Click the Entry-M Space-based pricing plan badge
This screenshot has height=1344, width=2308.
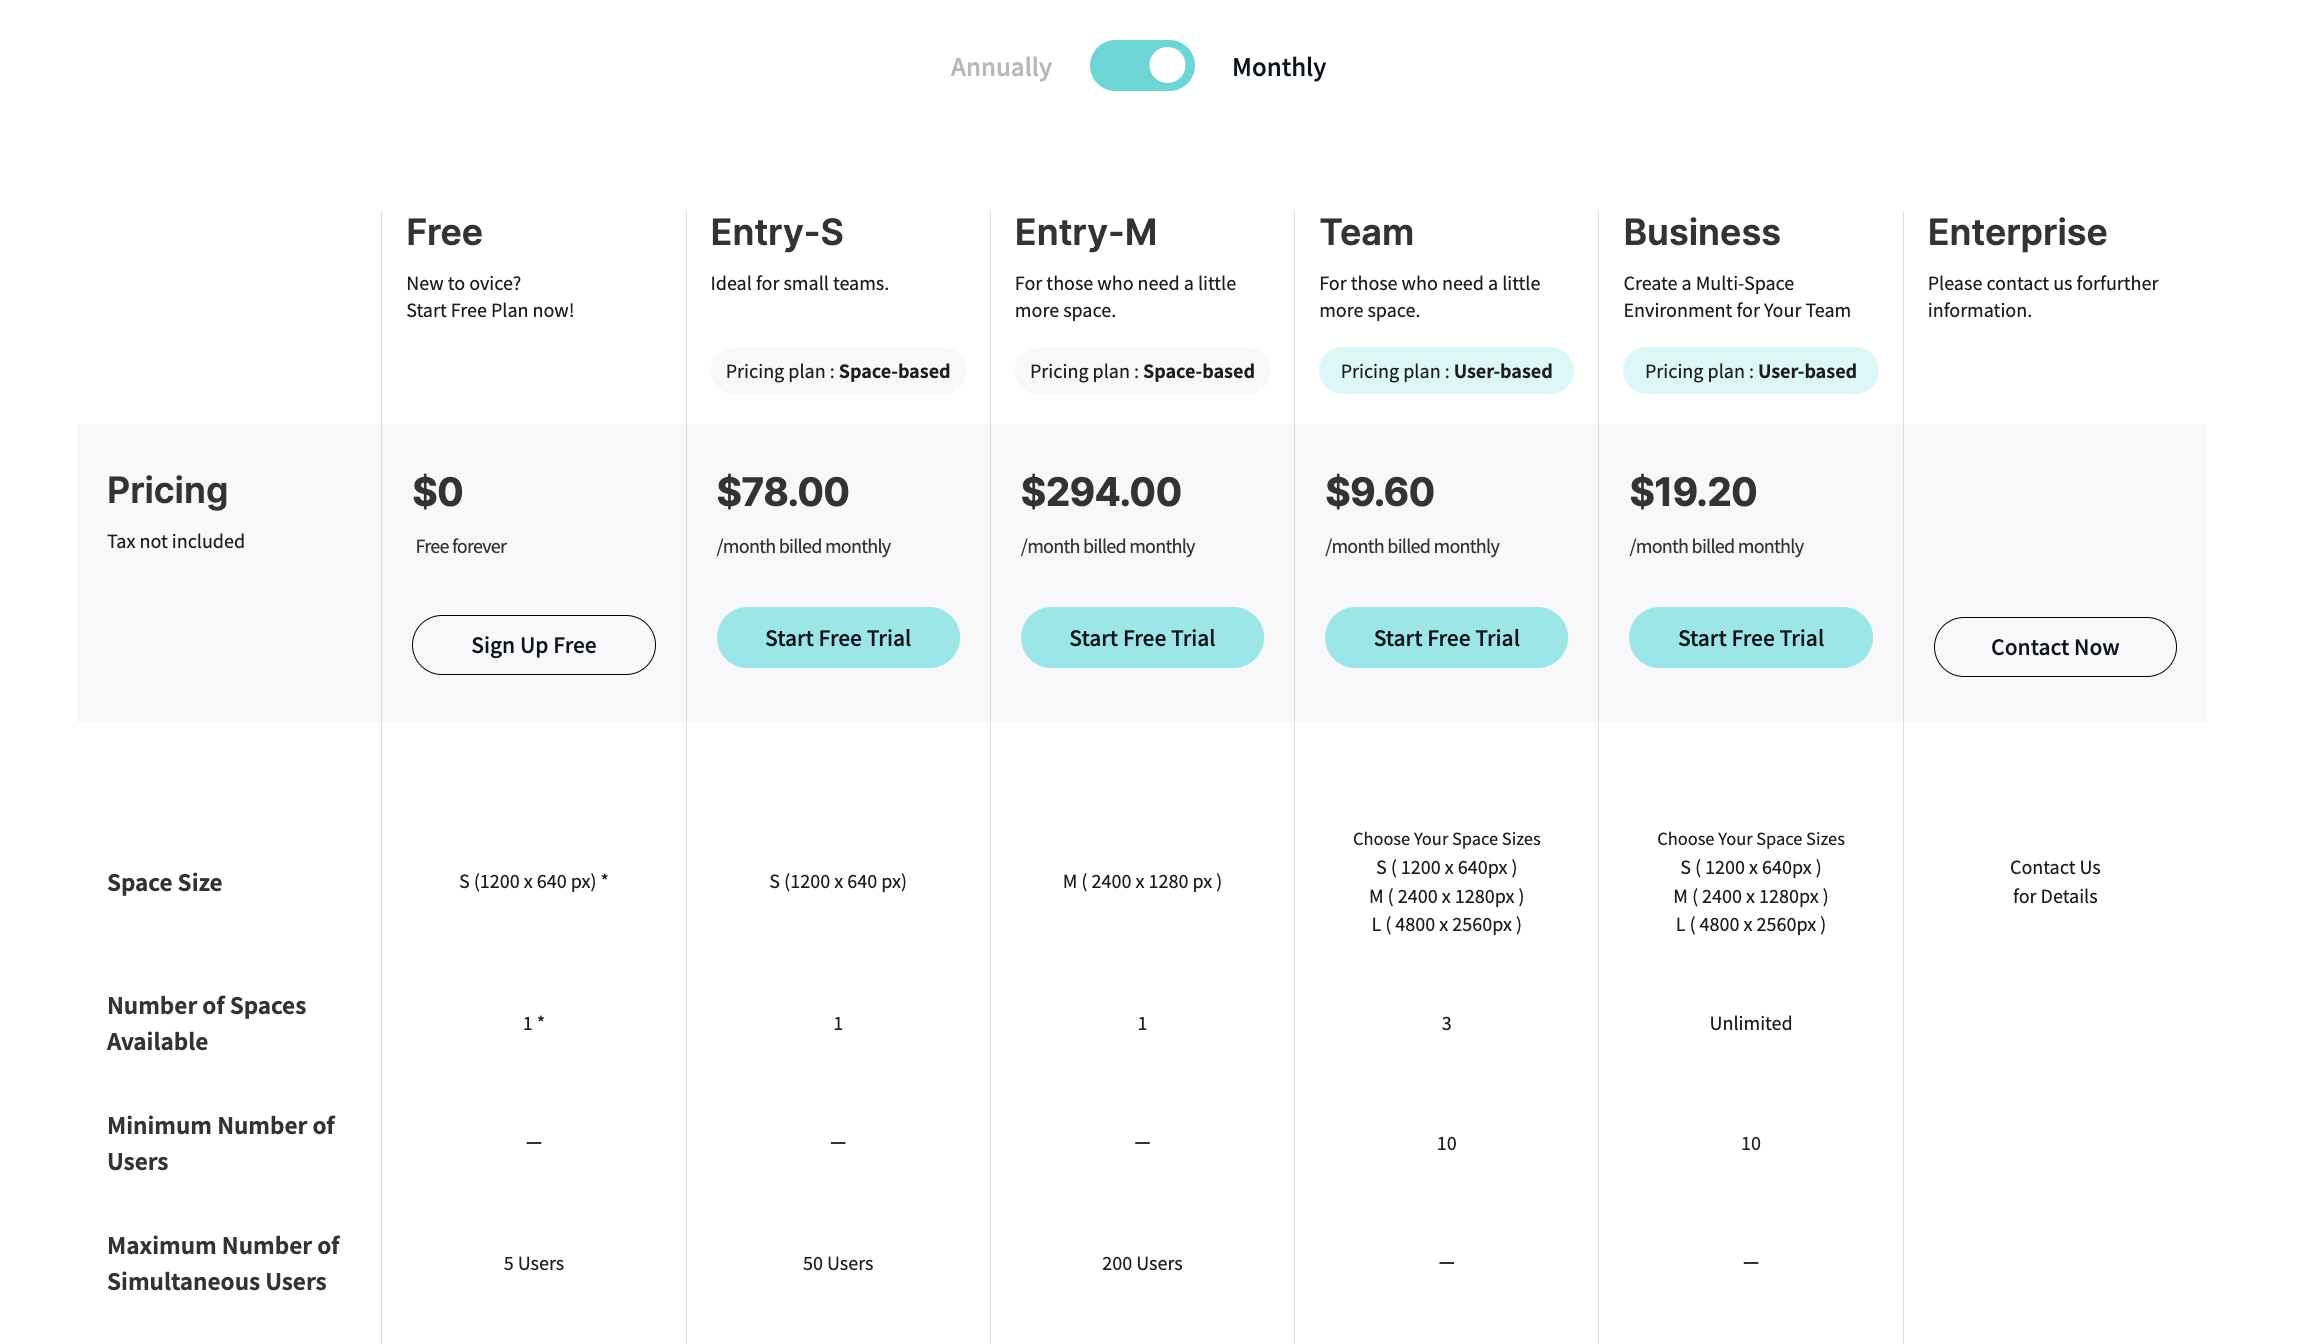click(x=1142, y=371)
